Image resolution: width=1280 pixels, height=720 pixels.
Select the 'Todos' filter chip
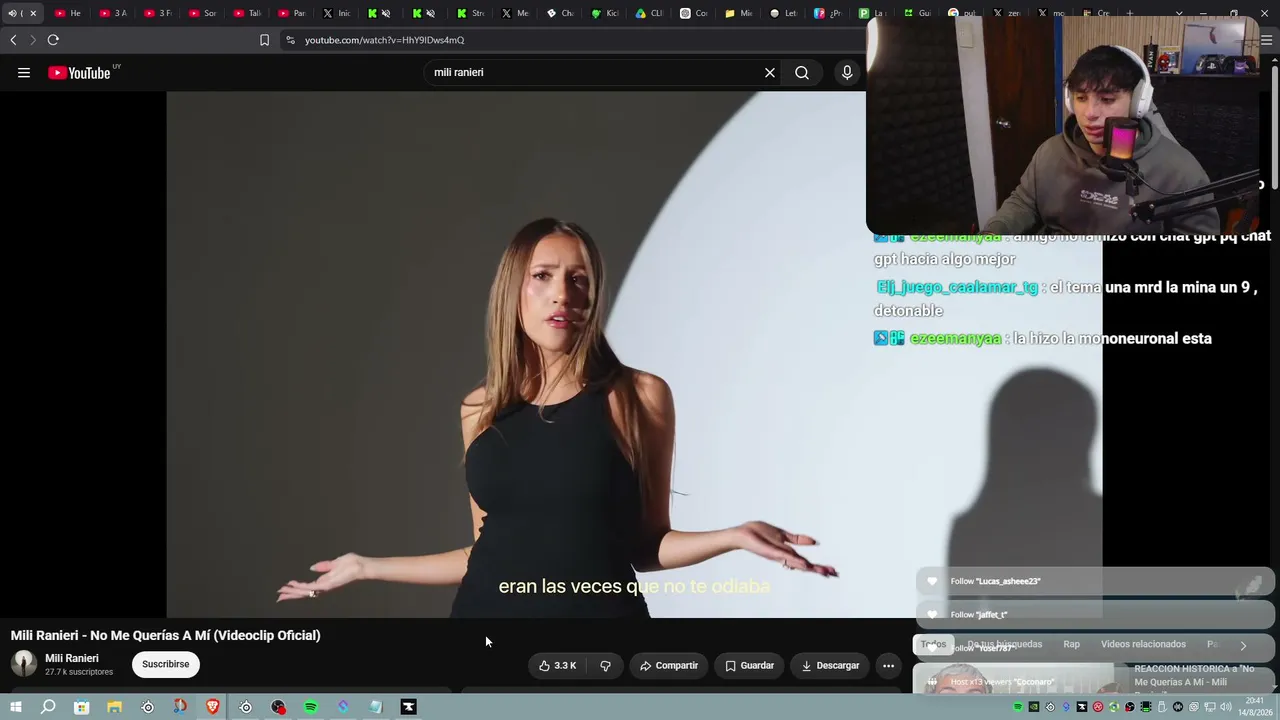pyautogui.click(x=933, y=645)
